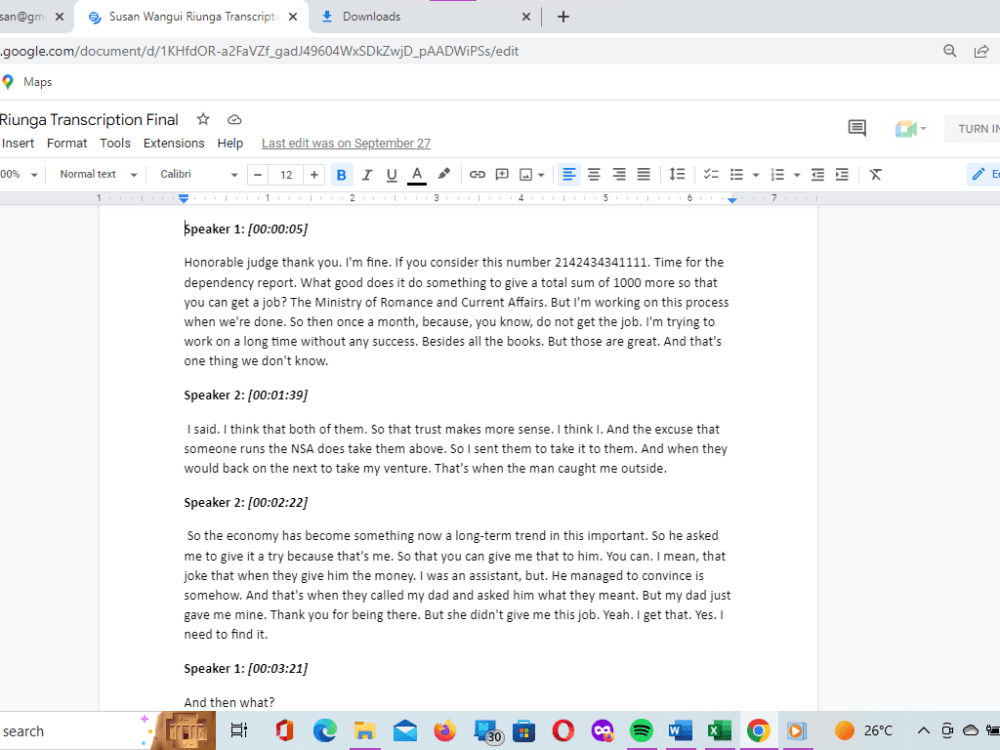
Task: Click the browser zoom magnifier icon
Action: pos(950,51)
